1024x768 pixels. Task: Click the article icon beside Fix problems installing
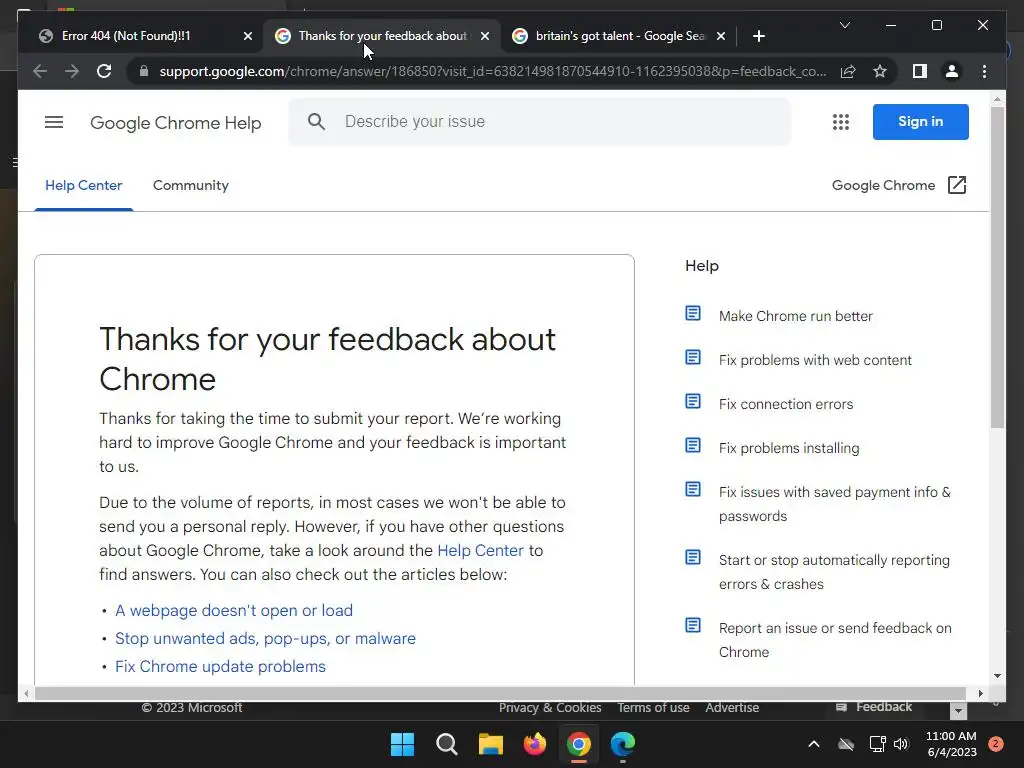693,445
